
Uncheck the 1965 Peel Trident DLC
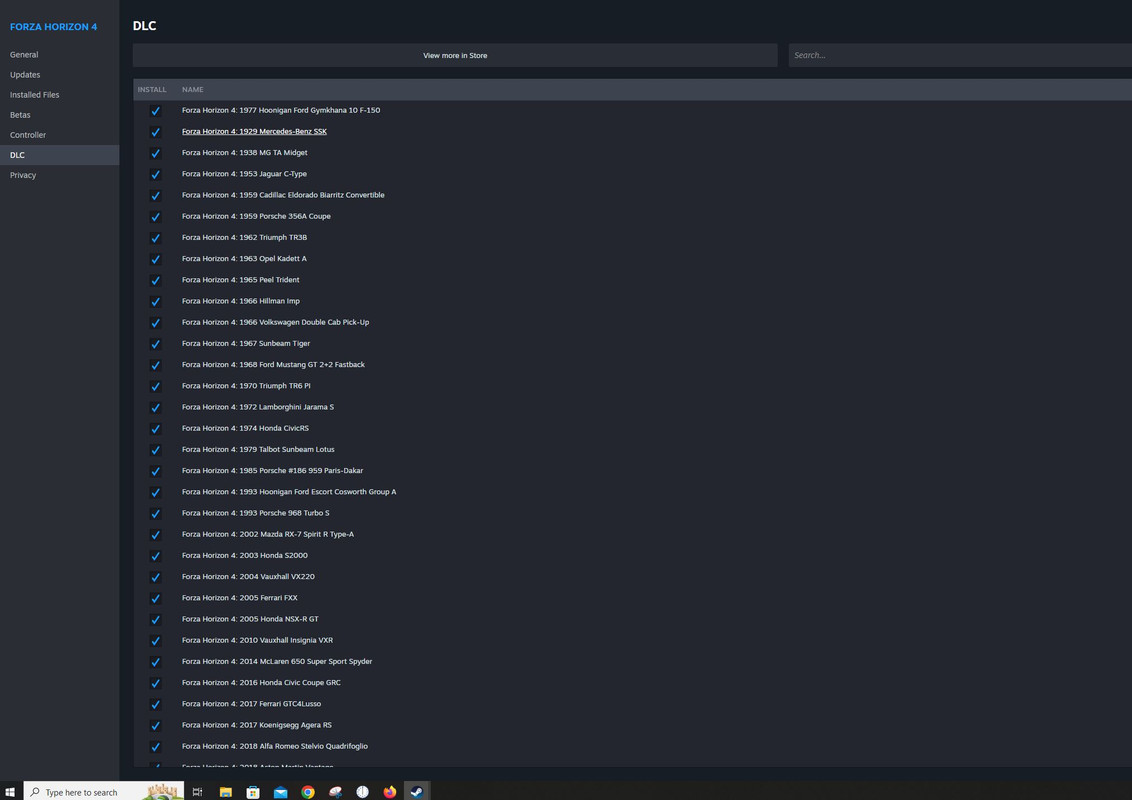coord(155,280)
